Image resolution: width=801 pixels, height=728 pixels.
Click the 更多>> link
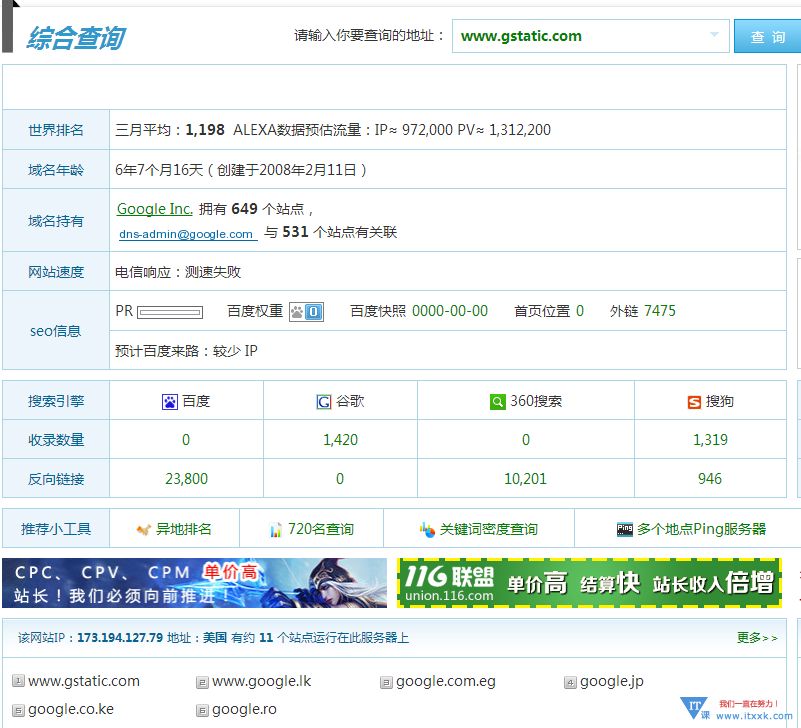757,638
